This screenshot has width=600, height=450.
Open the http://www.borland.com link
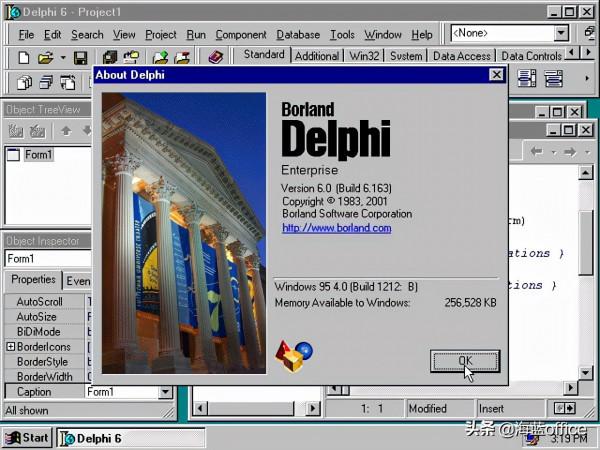(337, 228)
